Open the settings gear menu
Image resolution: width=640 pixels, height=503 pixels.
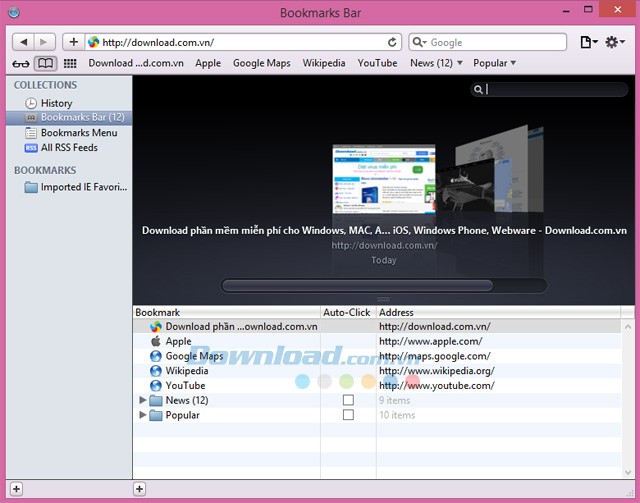(615, 42)
